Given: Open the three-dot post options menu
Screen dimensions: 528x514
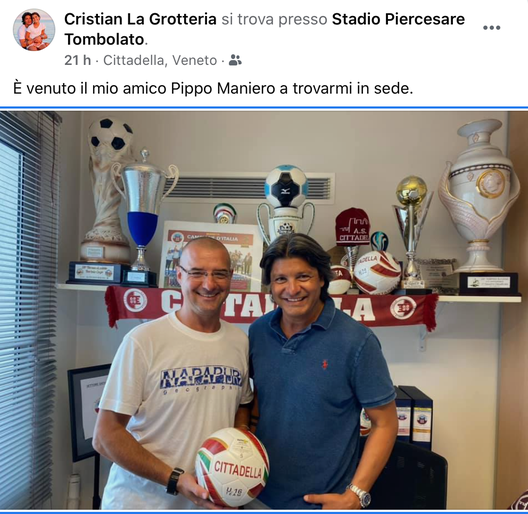Looking at the screenshot, I should pyautogui.click(x=491, y=28).
